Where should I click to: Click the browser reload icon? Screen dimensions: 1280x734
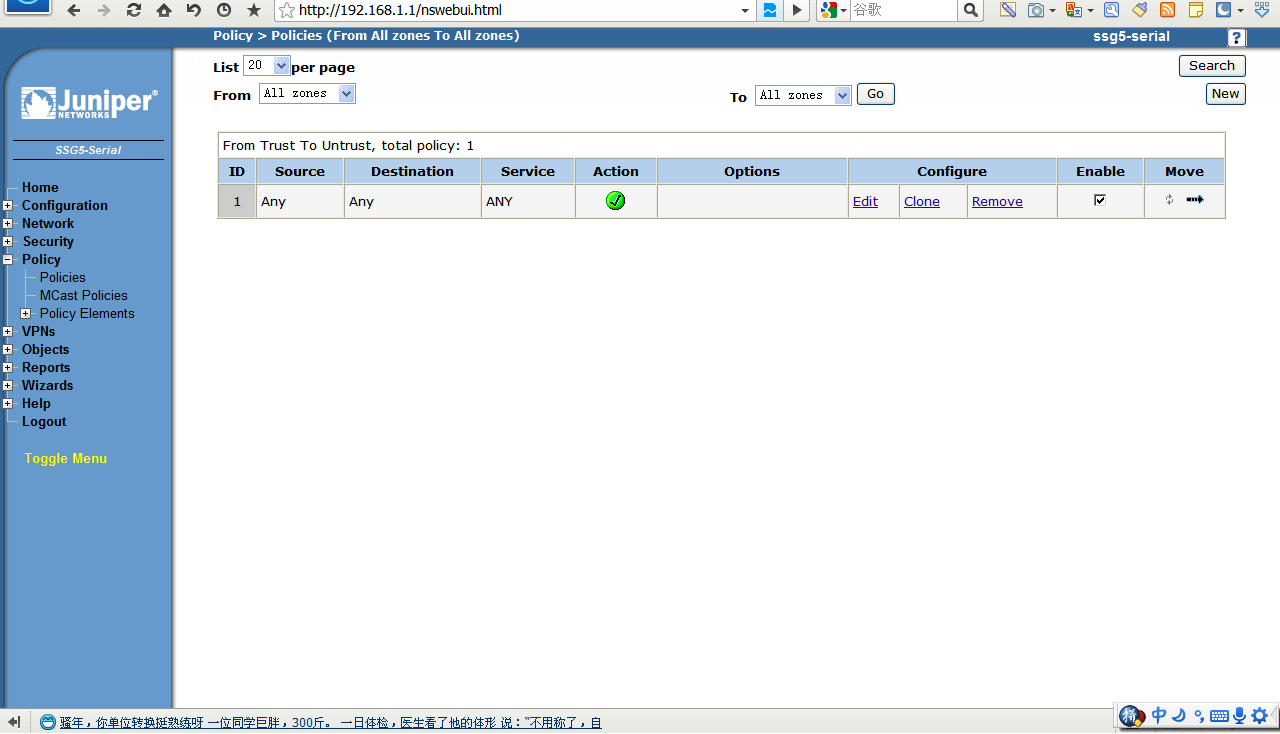coord(134,11)
